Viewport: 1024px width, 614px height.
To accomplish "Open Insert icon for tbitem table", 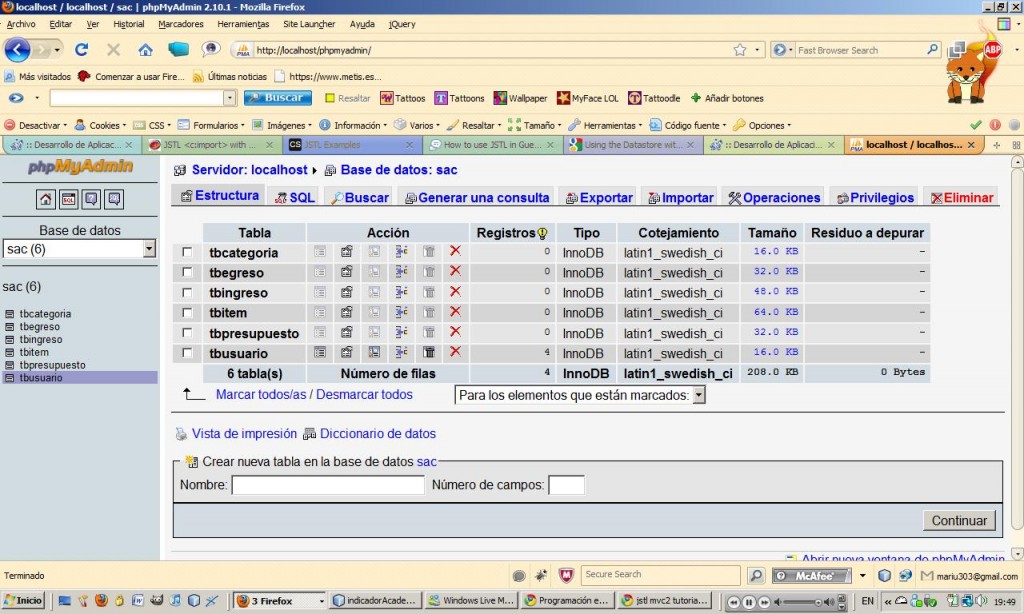I will tap(400, 312).
